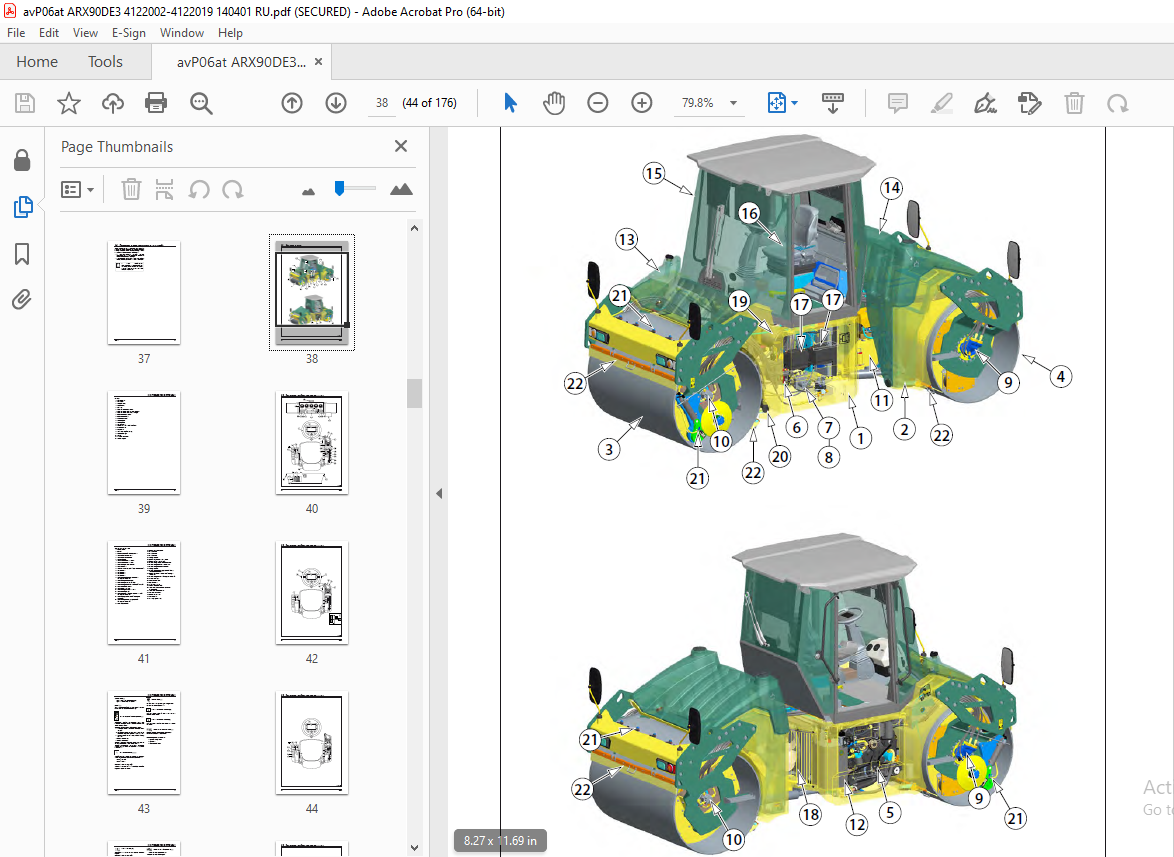Select page 42 thumbnail
The height and width of the screenshot is (857, 1174).
click(311, 592)
